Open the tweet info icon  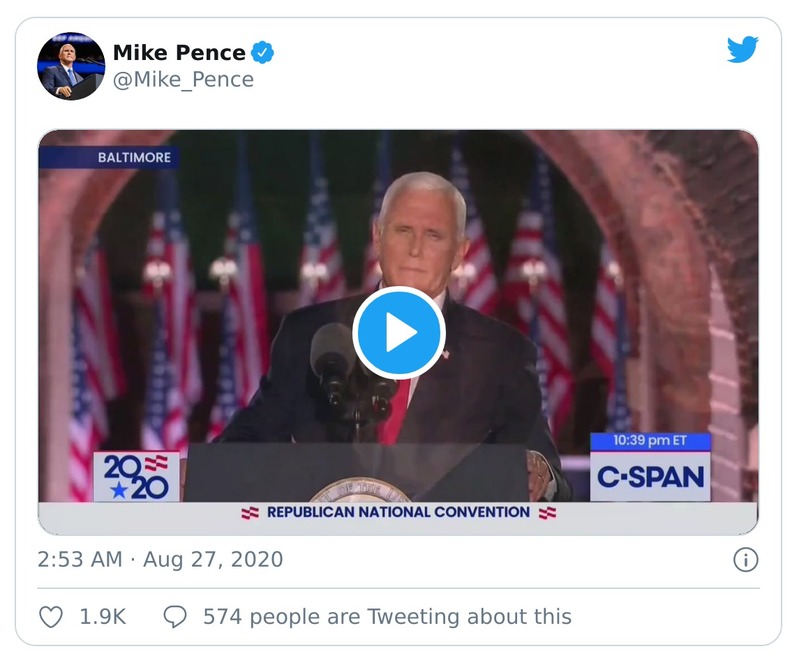pyautogui.click(x=745, y=560)
